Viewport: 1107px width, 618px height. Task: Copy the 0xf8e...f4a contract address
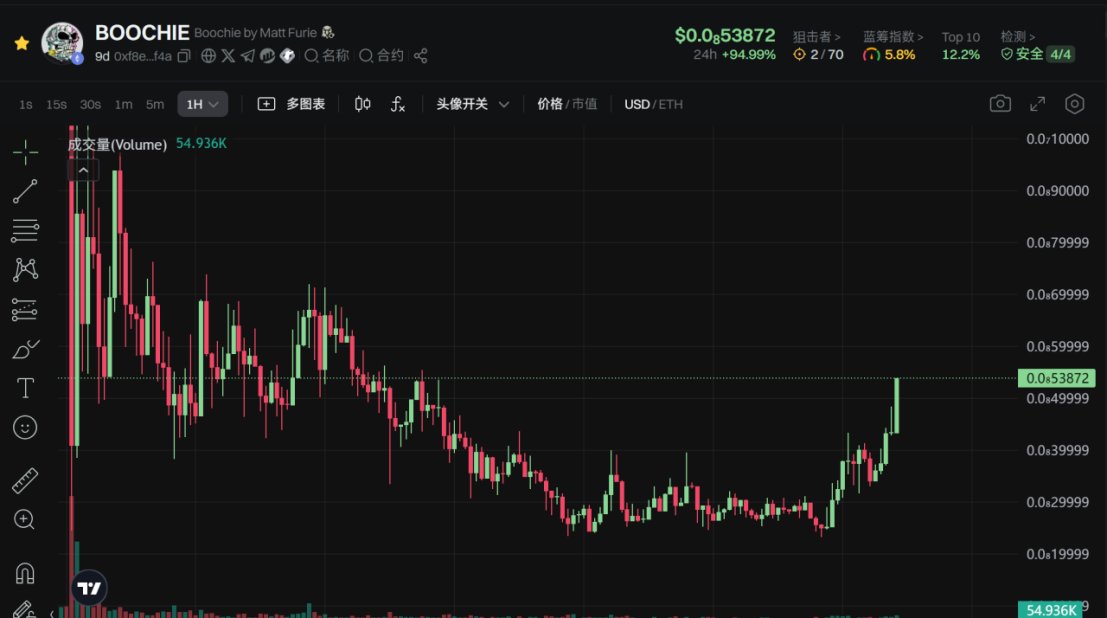coord(184,56)
